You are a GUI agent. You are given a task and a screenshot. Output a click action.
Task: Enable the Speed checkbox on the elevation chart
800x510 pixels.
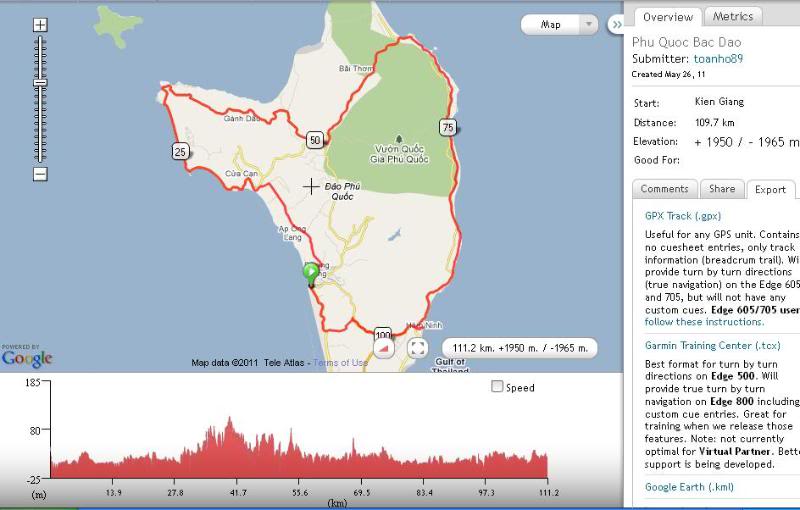[496, 387]
